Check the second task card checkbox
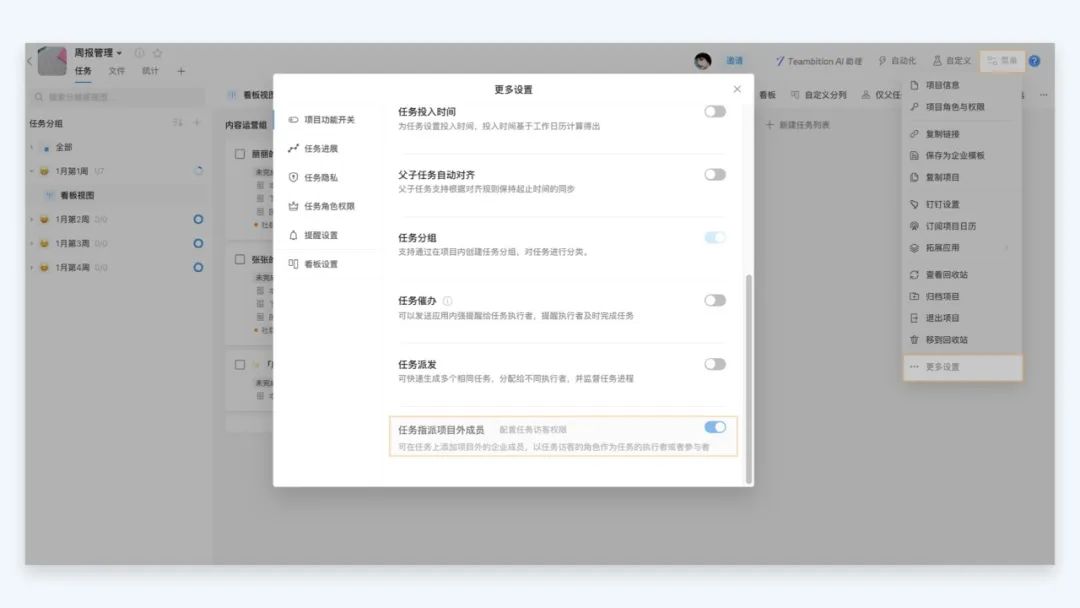 pos(240,260)
